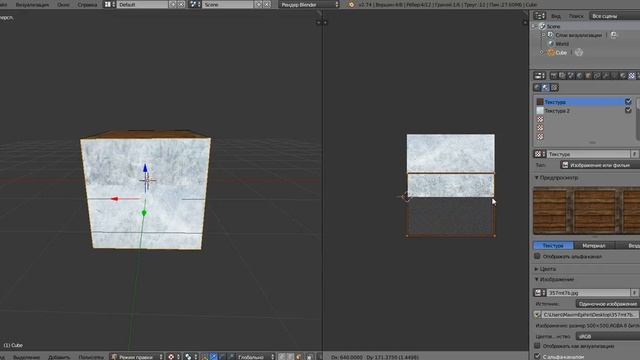Open the outliner Вид menu

(556, 16)
